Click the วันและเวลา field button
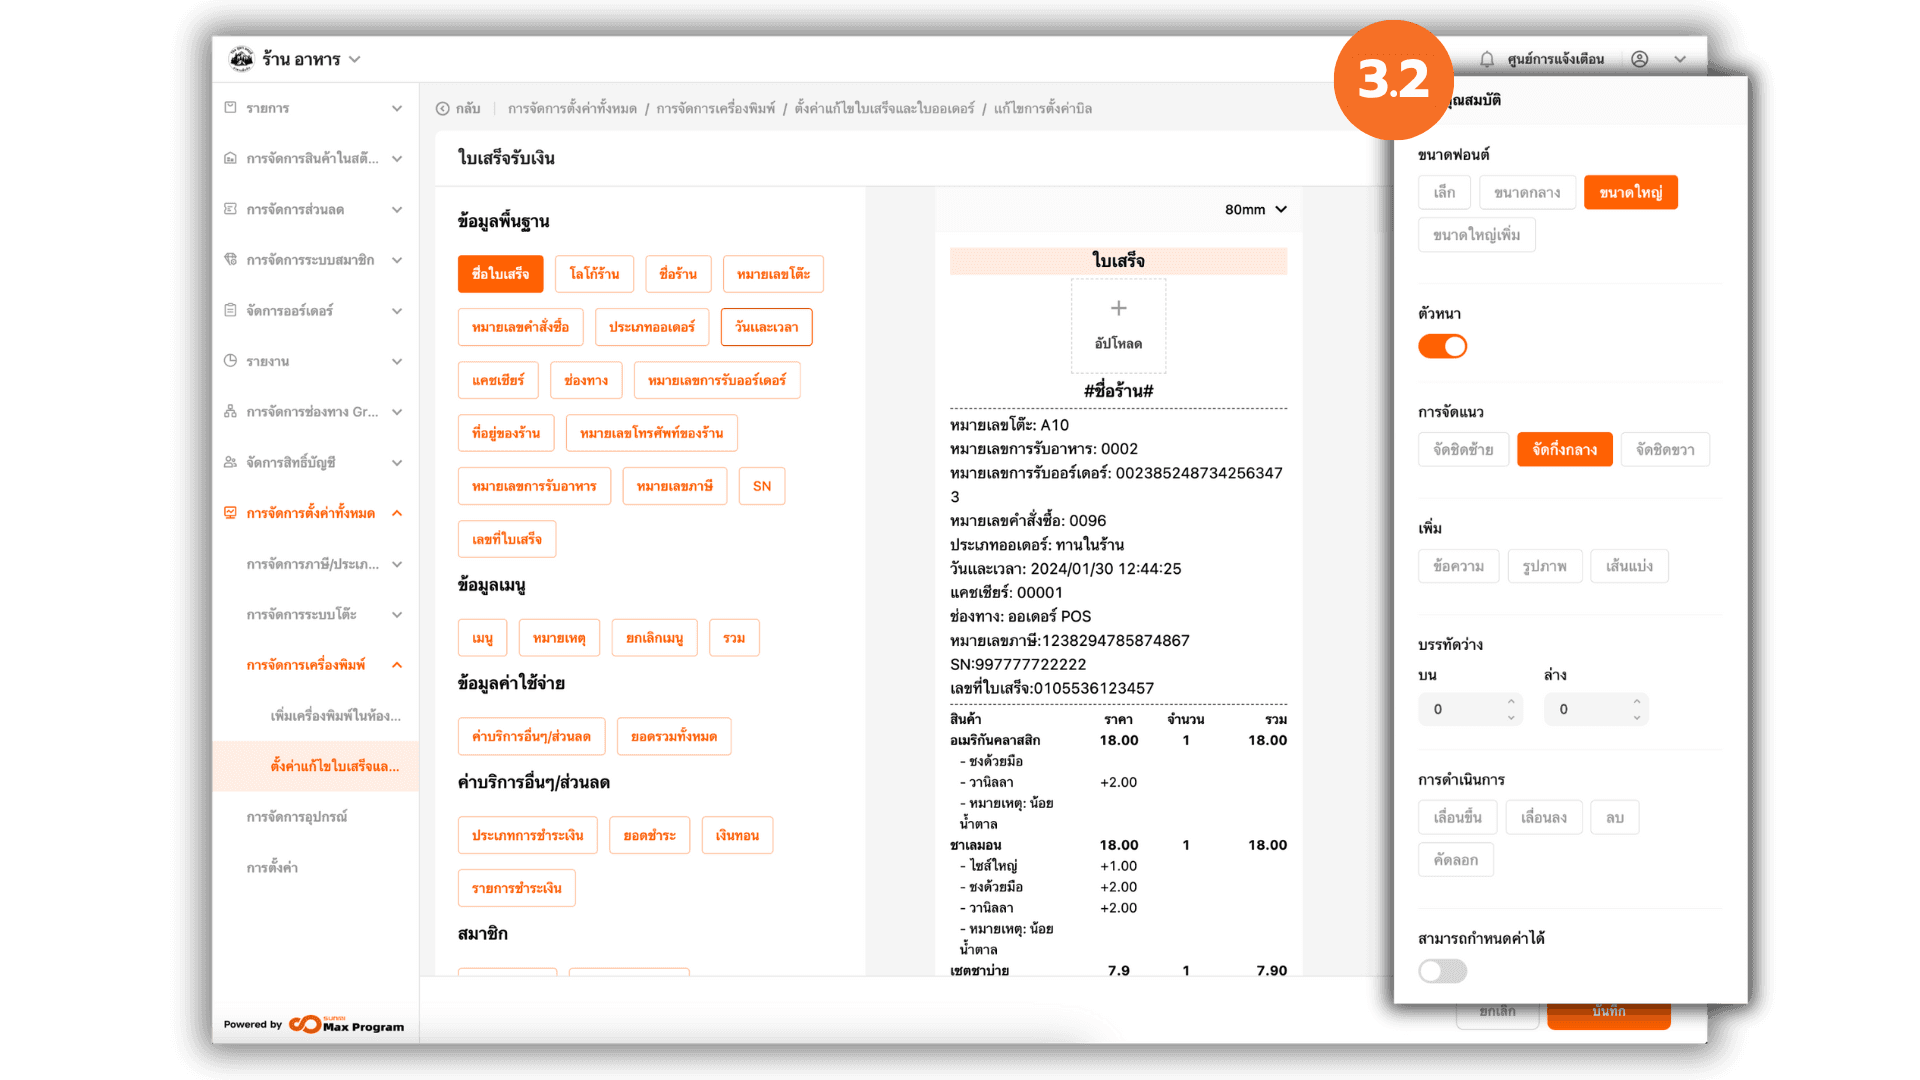The width and height of the screenshot is (1920, 1080). 766,327
